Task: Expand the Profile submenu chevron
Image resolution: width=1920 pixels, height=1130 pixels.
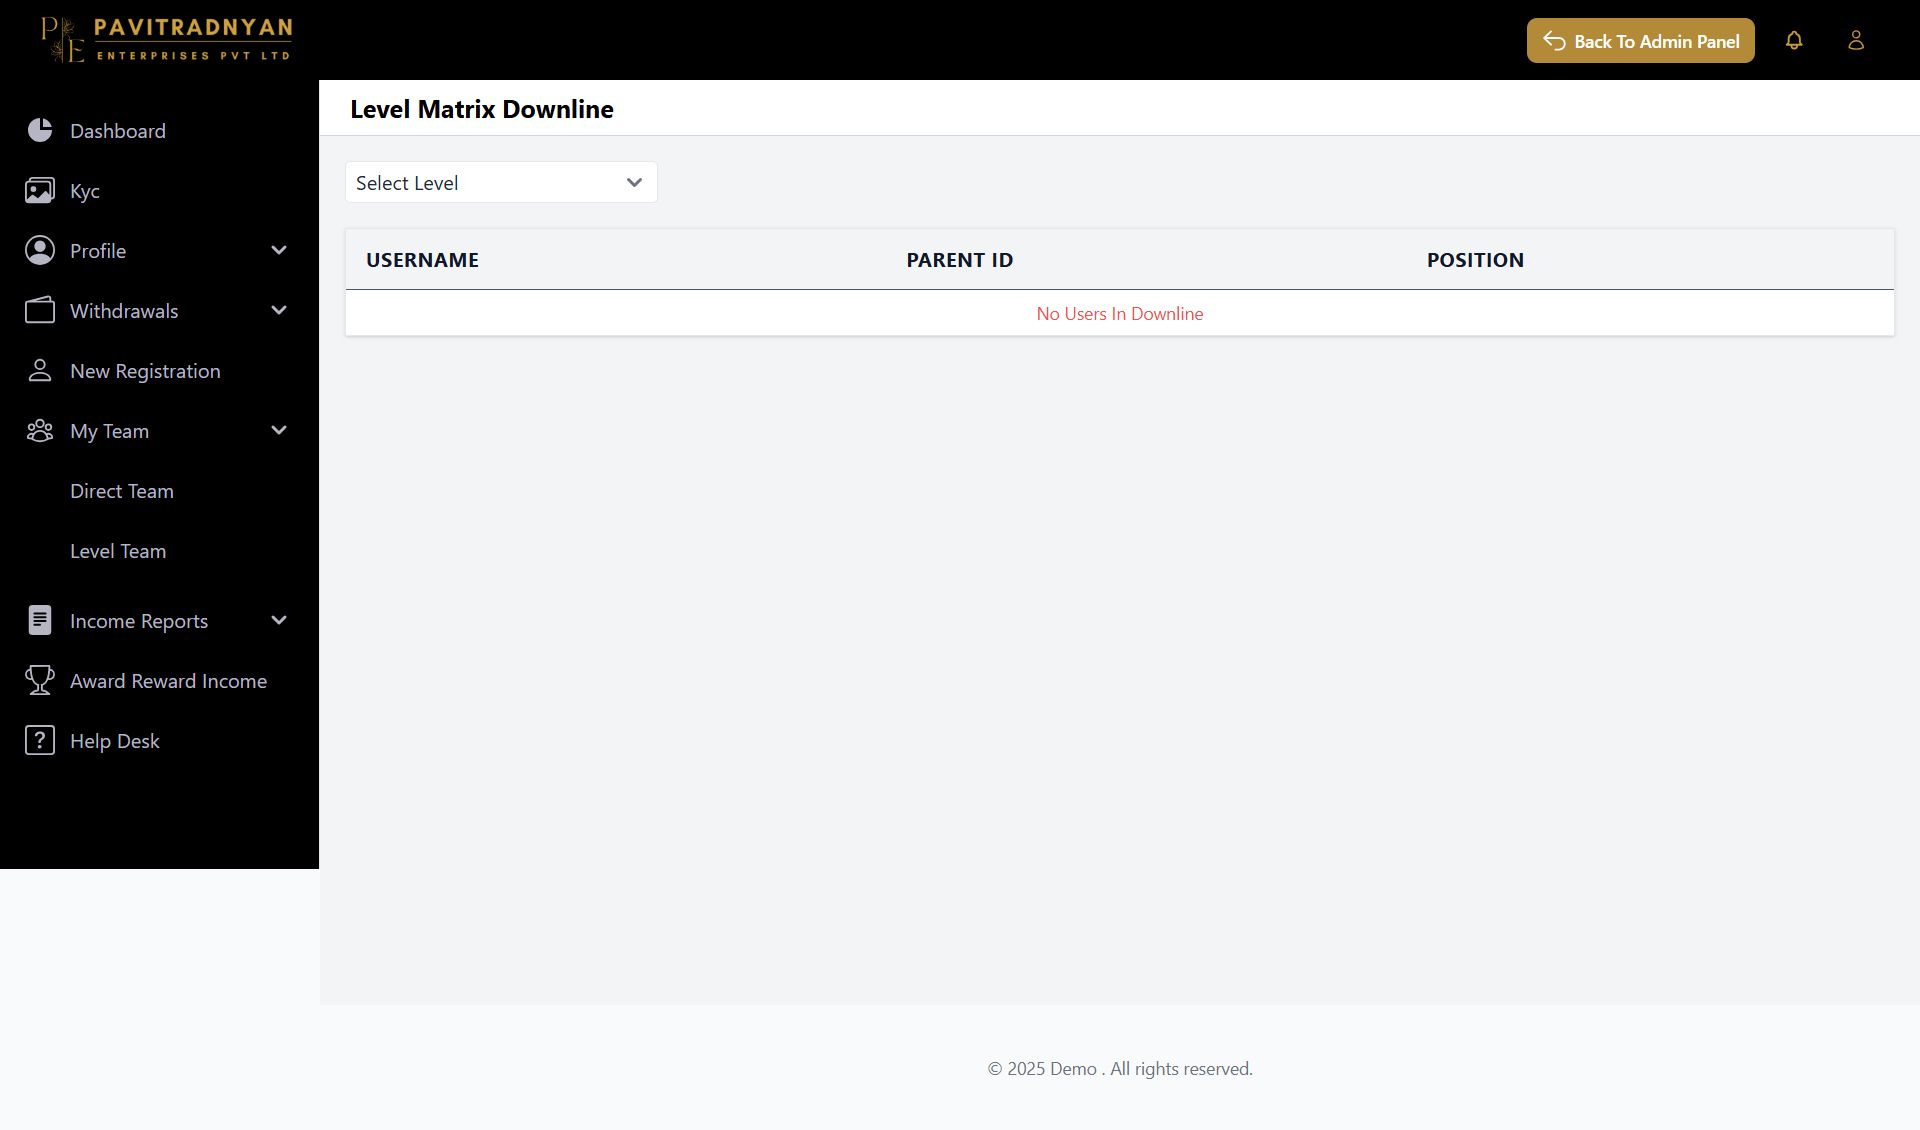Action: tap(279, 250)
